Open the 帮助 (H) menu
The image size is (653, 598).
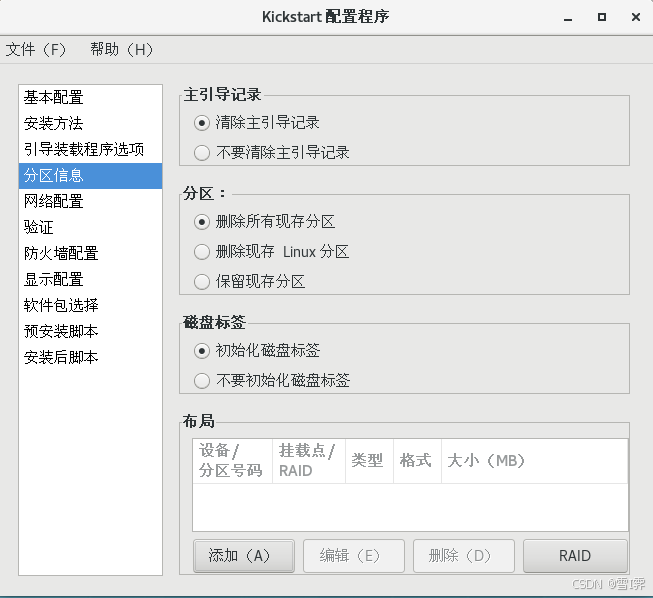(x=122, y=50)
